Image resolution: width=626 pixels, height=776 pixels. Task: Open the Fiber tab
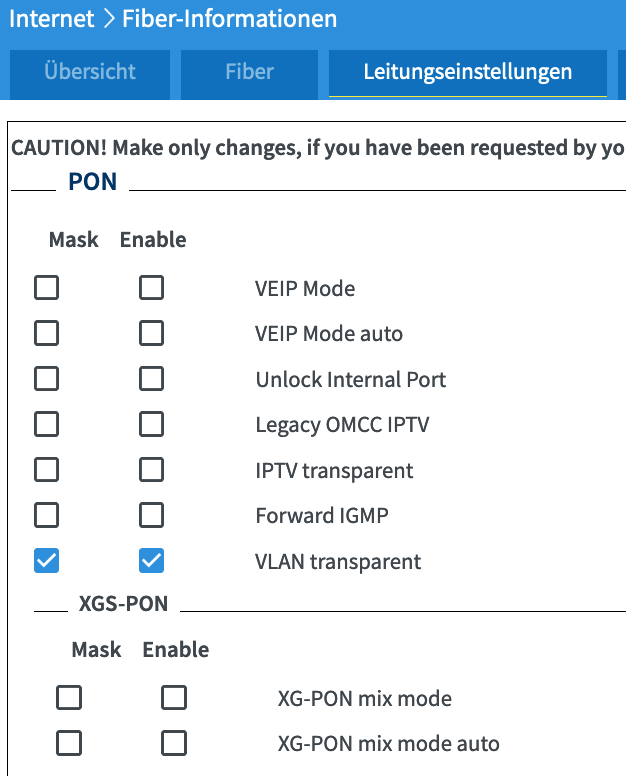(249, 73)
